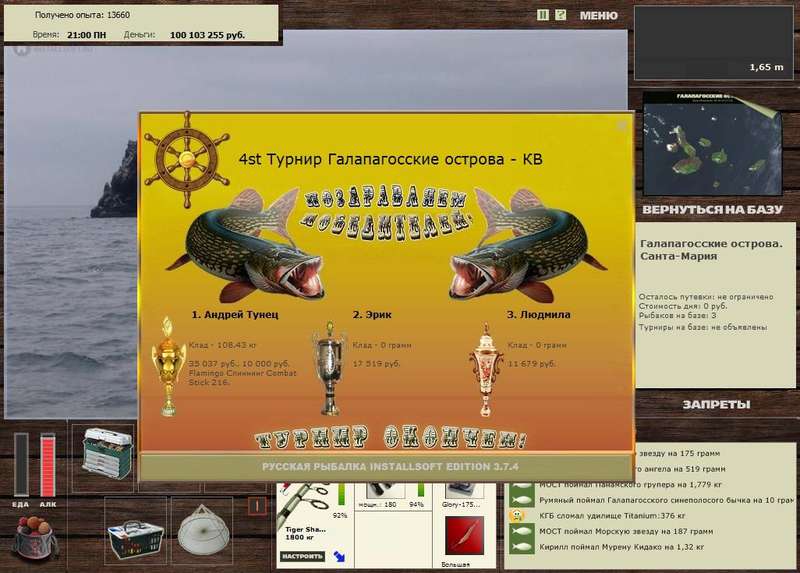Click location title Галапагосские острова. Санта-Мария
This screenshot has width=800, height=573.
click(x=711, y=250)
